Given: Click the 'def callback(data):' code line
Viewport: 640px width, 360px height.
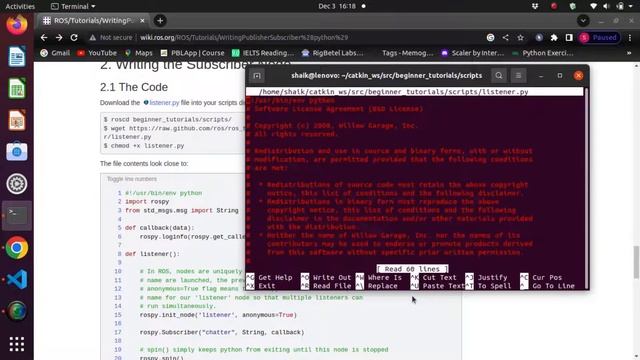Looking at the screenshot, I should (160, 228).
